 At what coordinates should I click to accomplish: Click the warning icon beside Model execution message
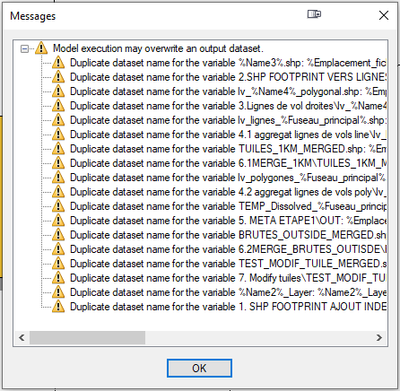pos(41,48)
